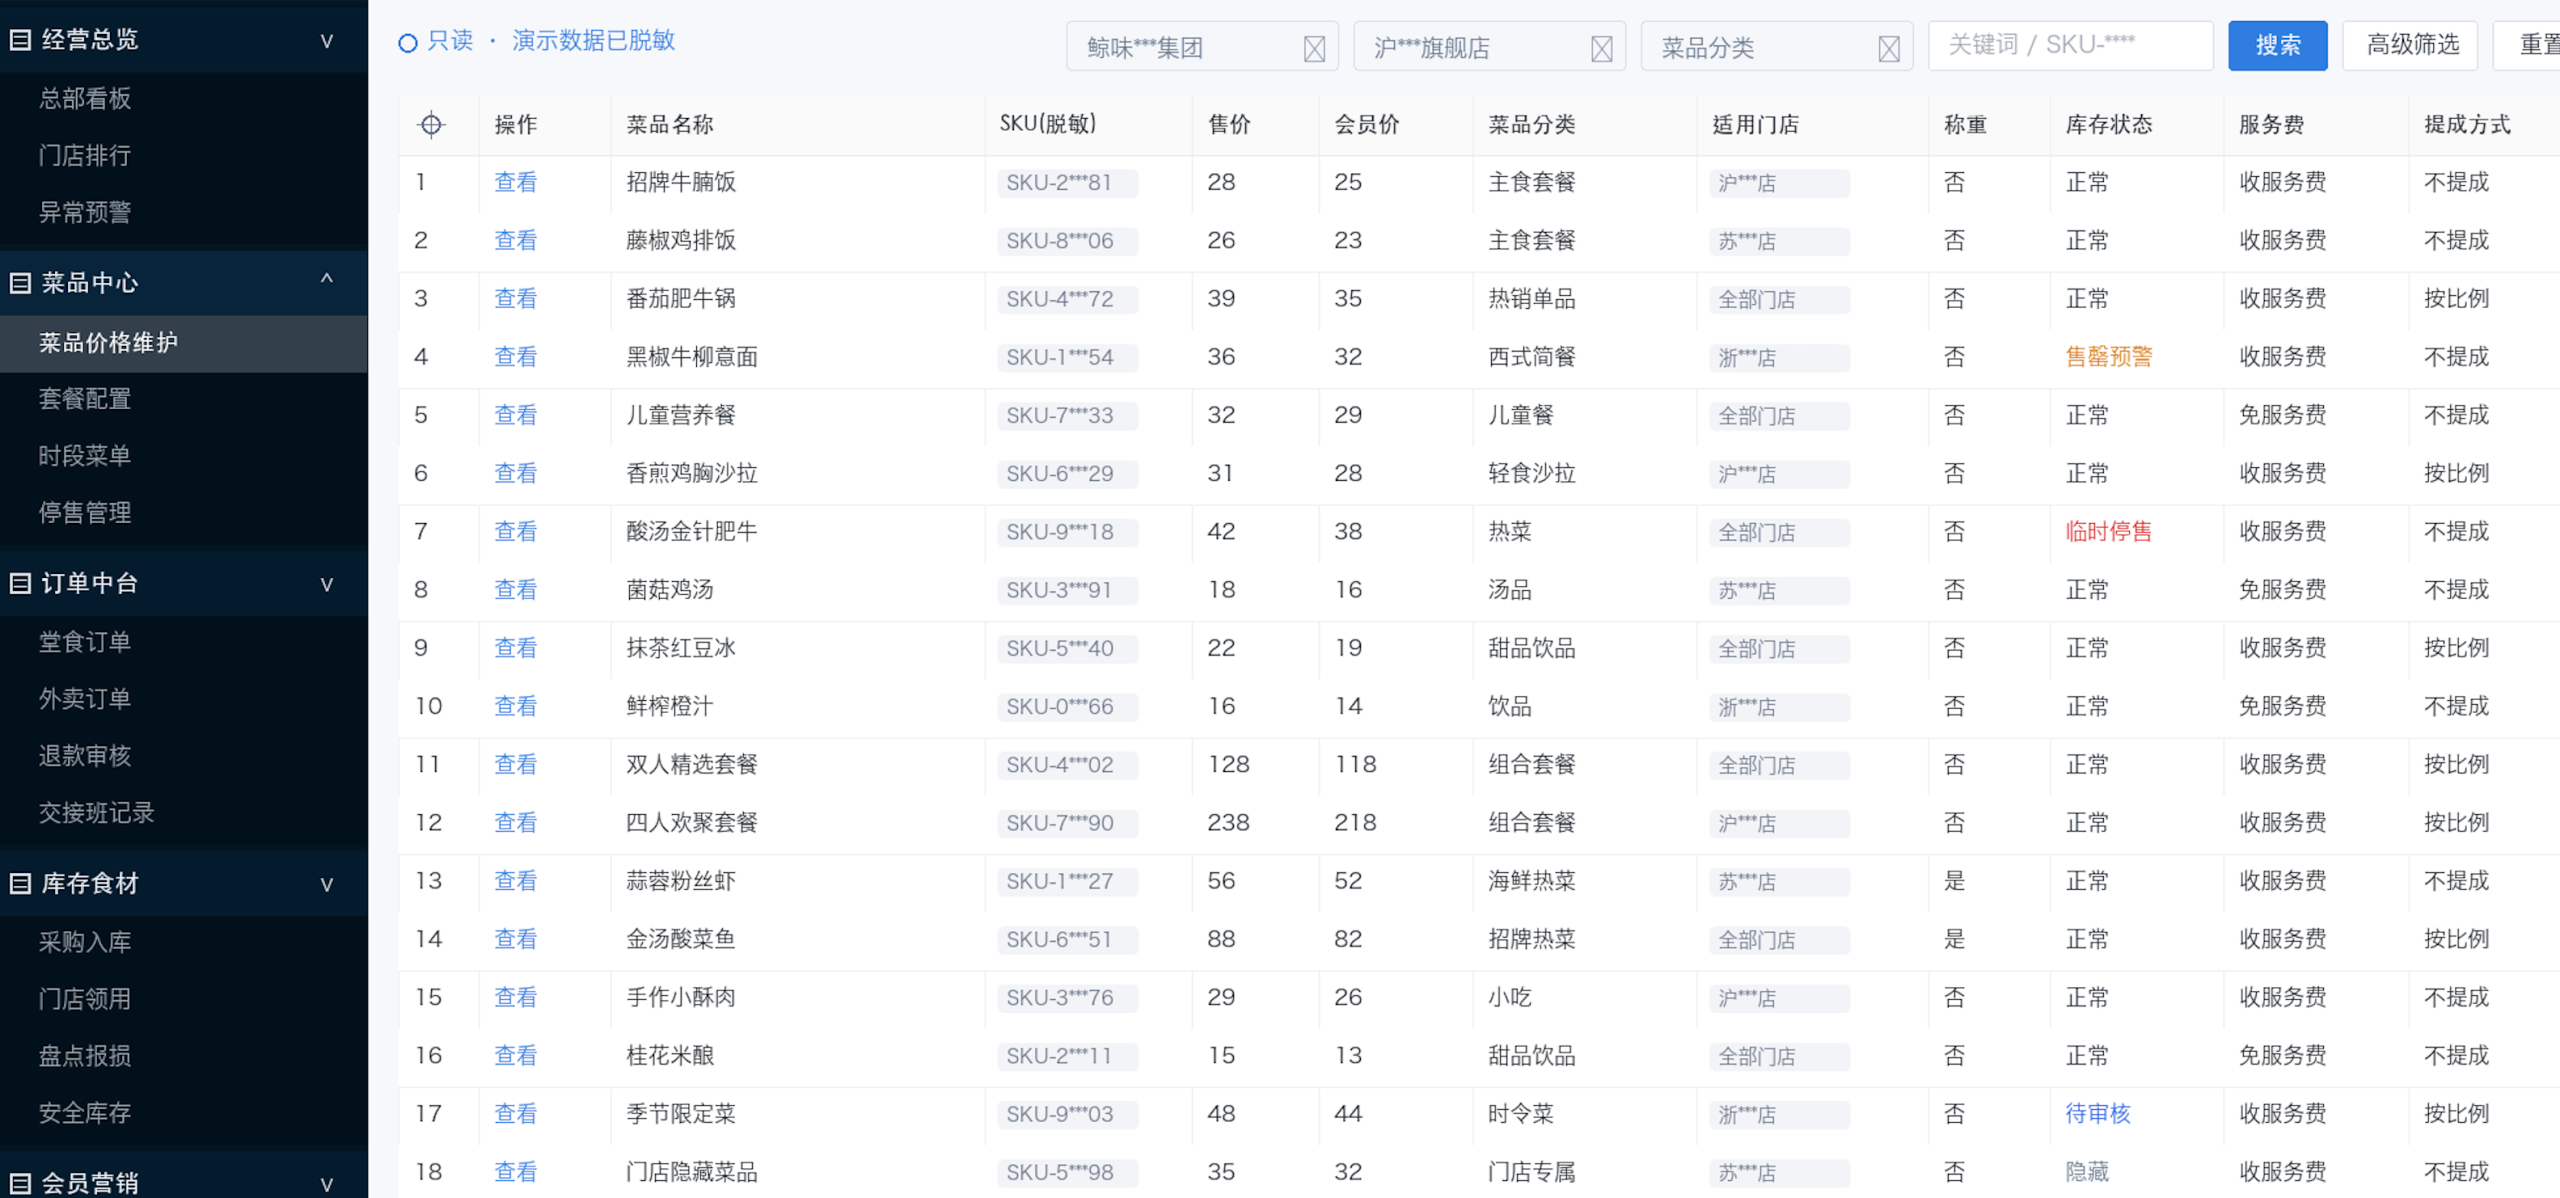Open 高级筛选 advanced filter
The image size is (2560, 1198).
click(2411, 45)
